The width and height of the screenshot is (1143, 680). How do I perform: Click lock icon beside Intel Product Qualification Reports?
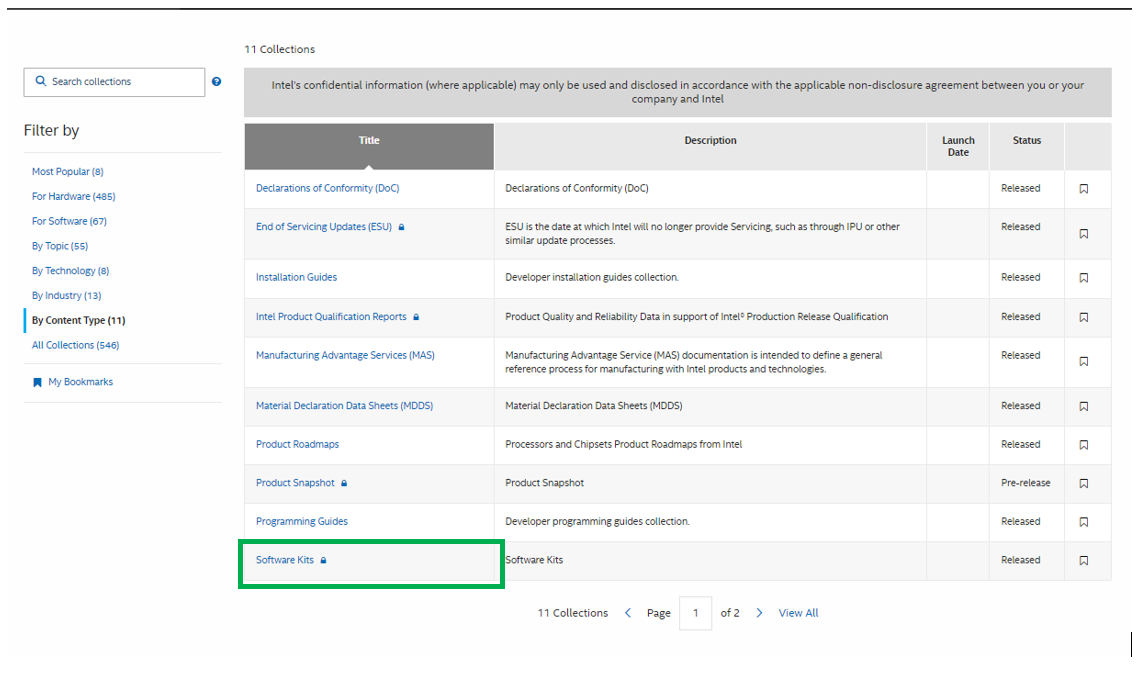point(416,317)
